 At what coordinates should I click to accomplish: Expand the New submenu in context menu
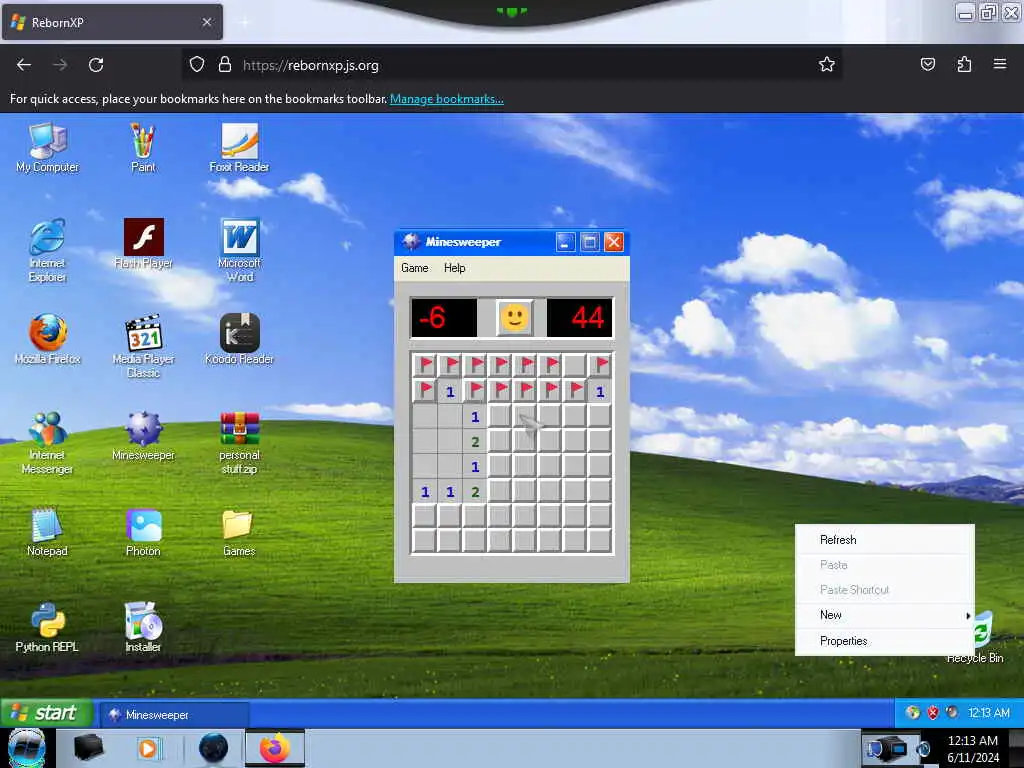pyautogui.click(x=884, y=615)
